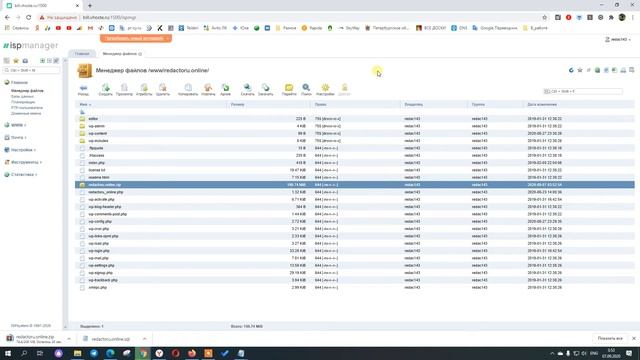Screen dimensions: 640x360
Task: Click the Скачать download icon
Action: pyautogui.click(x=247, y=90)
